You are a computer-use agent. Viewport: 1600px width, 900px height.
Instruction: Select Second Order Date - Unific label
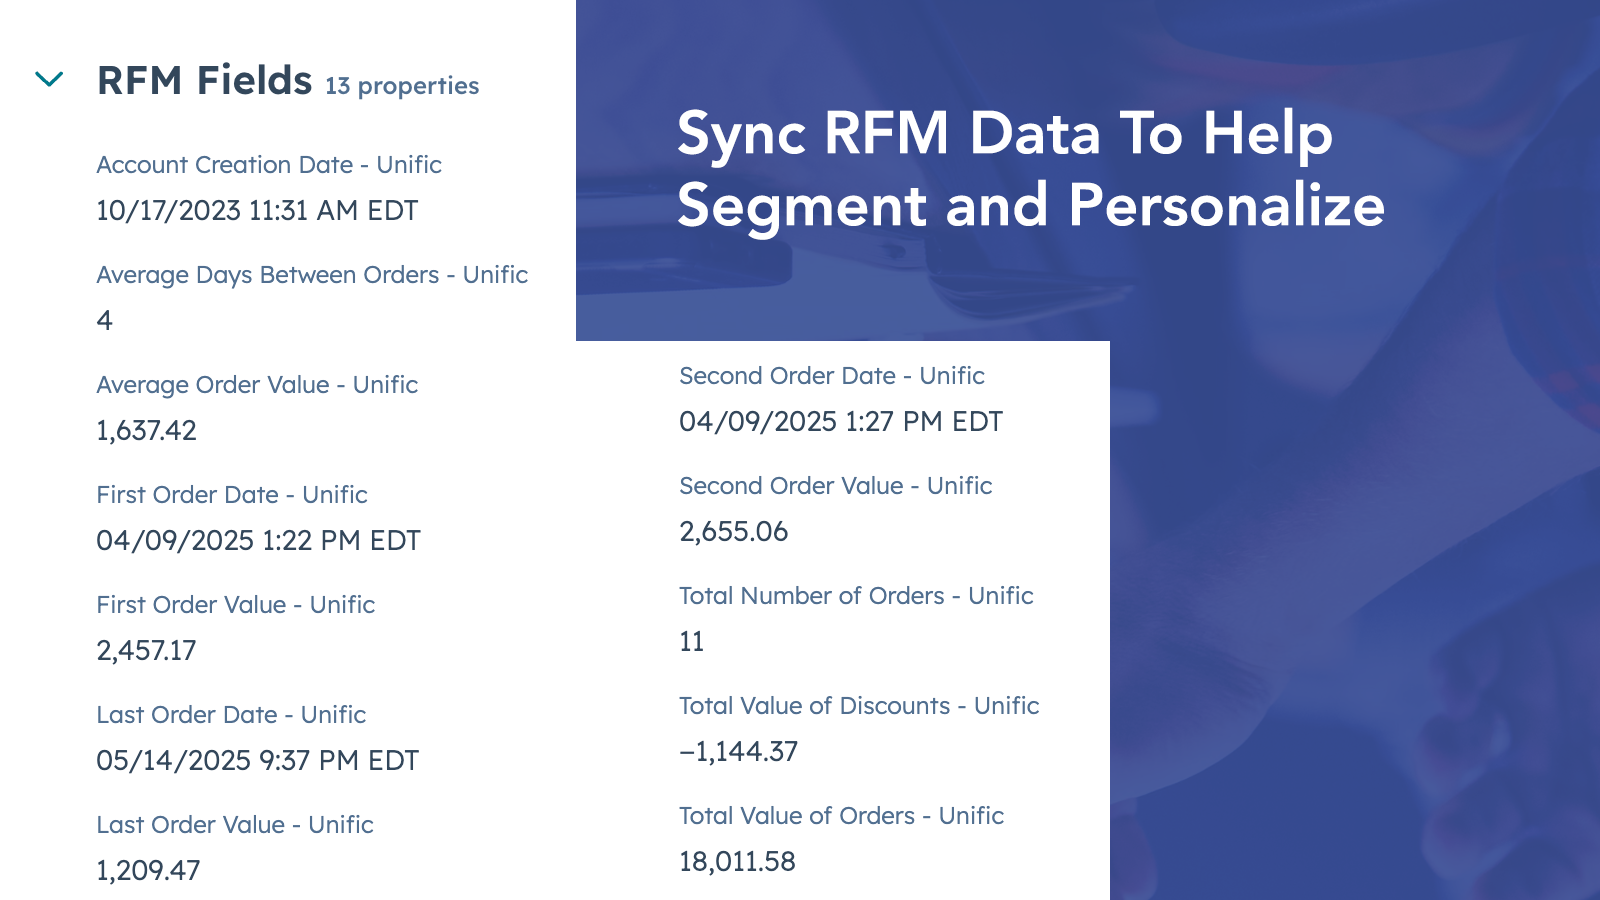(832, 376)
